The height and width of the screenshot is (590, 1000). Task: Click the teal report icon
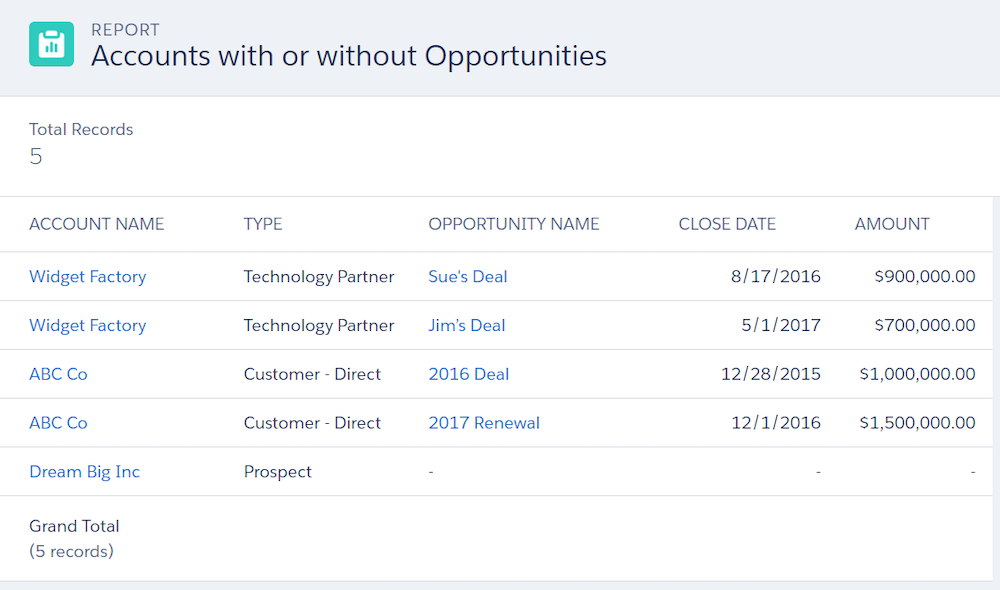pyautogui.click(x=51, y=44)
